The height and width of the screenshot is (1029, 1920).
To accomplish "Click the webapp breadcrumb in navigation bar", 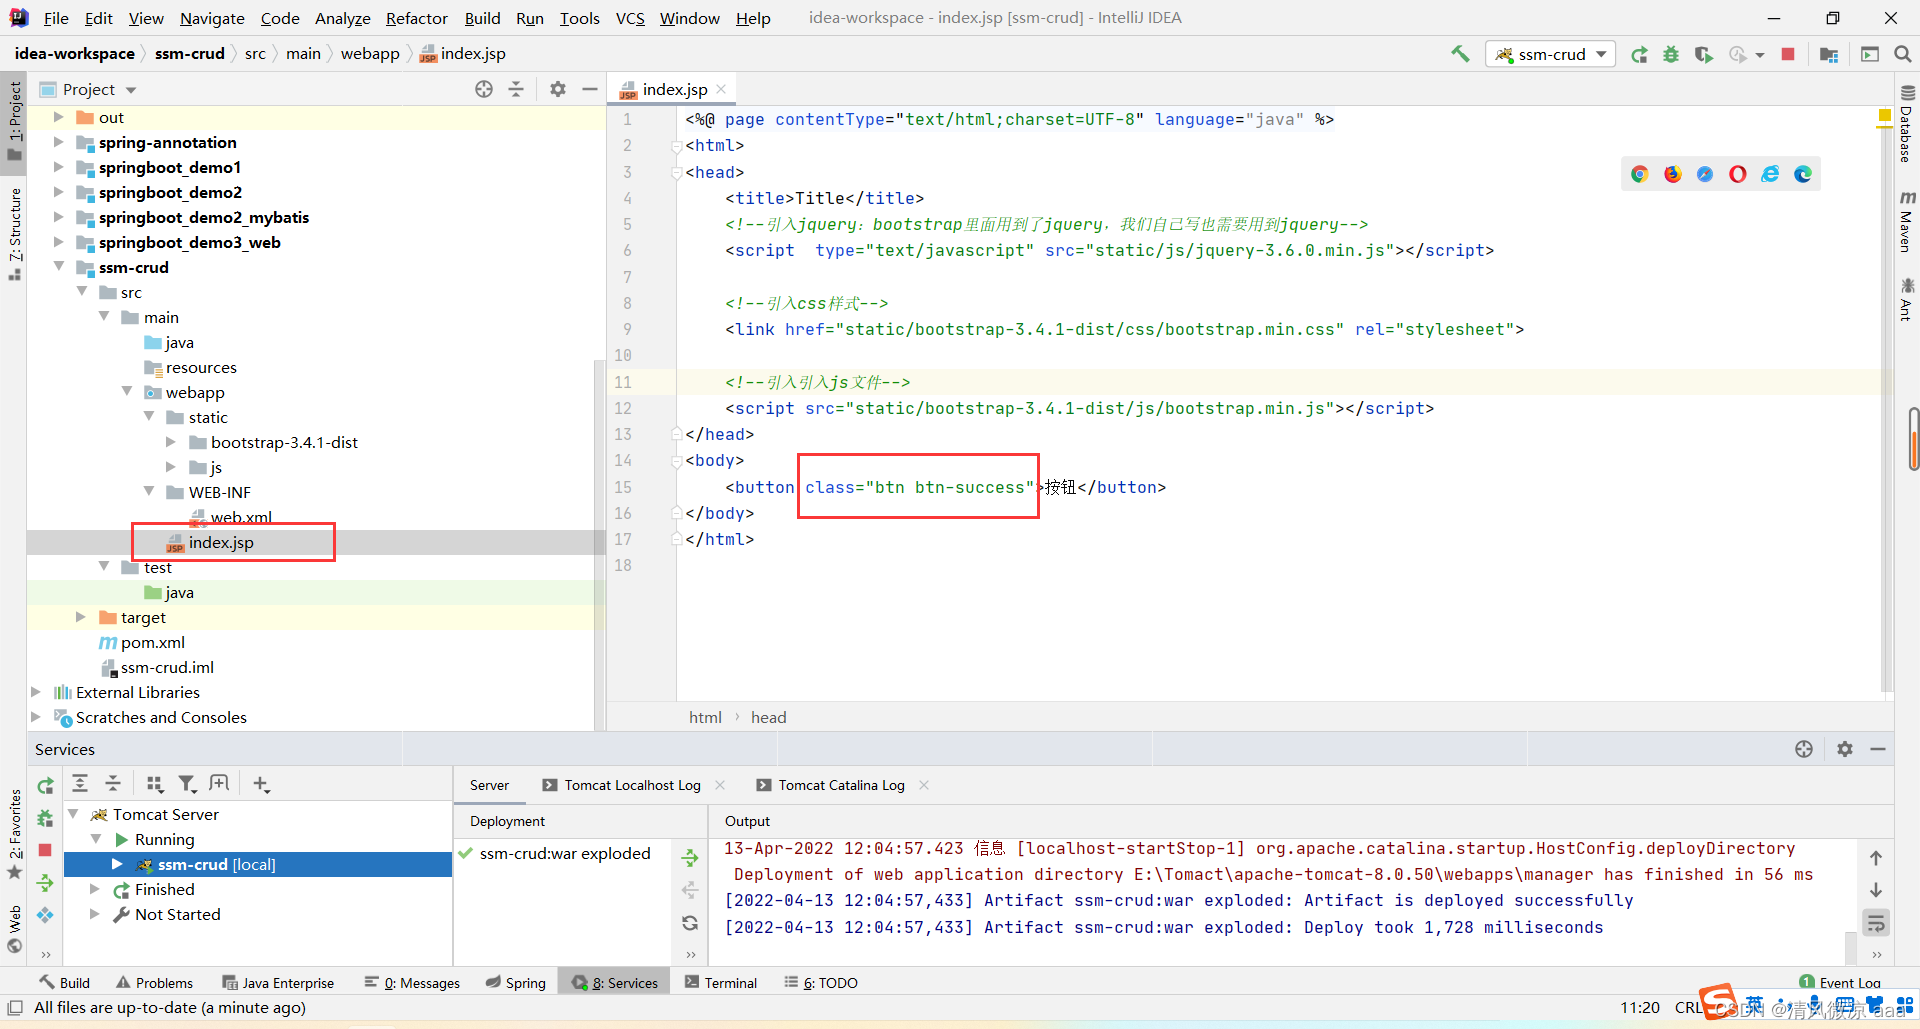I will pyautogui.click(x=370, y=54).
